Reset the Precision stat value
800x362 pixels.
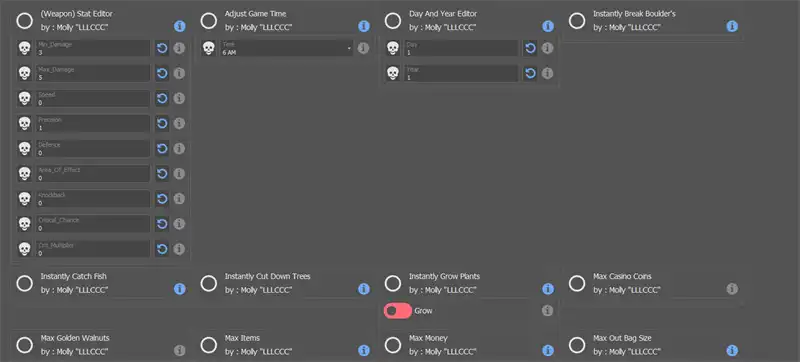[162, 123]
